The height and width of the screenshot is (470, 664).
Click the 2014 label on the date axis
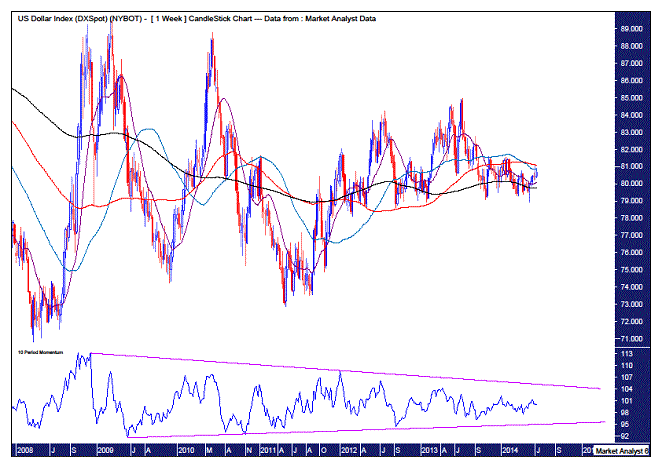pos(510,450)
